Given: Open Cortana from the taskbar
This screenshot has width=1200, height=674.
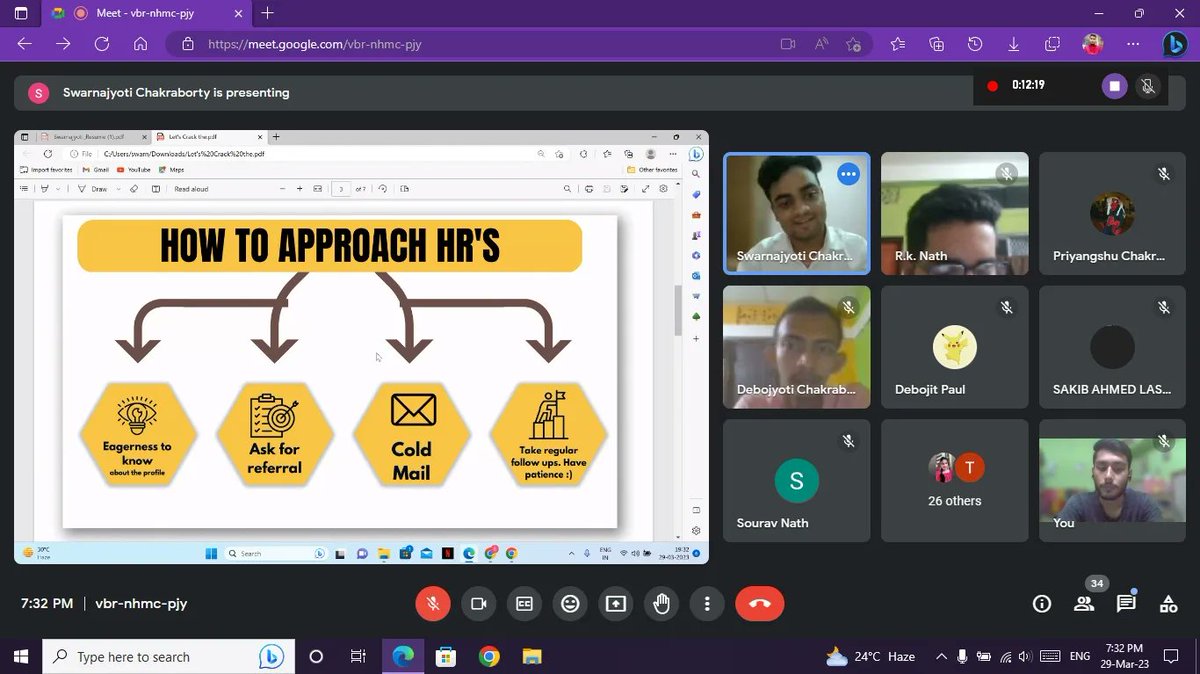Looking at the screenshot, I should point(316,656).
